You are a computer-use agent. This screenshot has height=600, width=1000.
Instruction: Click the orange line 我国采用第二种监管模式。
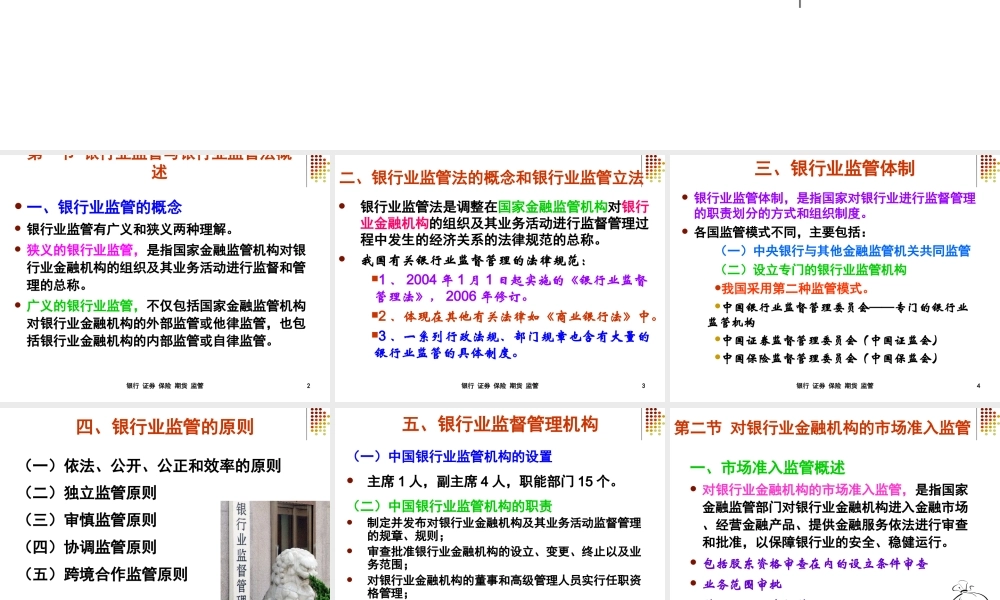(x=793, y=288)
